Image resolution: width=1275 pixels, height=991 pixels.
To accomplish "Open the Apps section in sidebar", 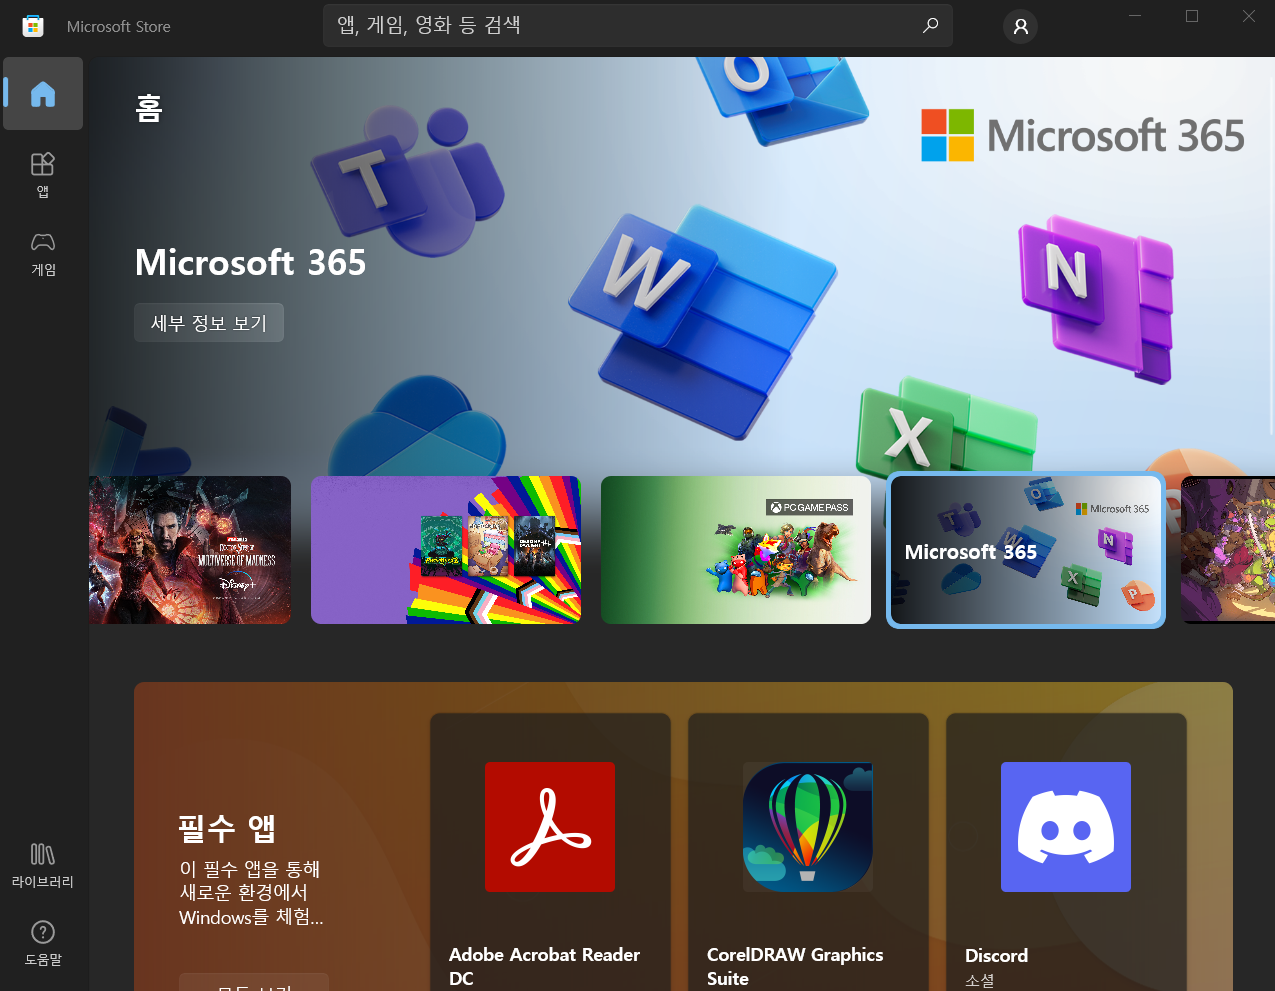I will pos(43,175).
